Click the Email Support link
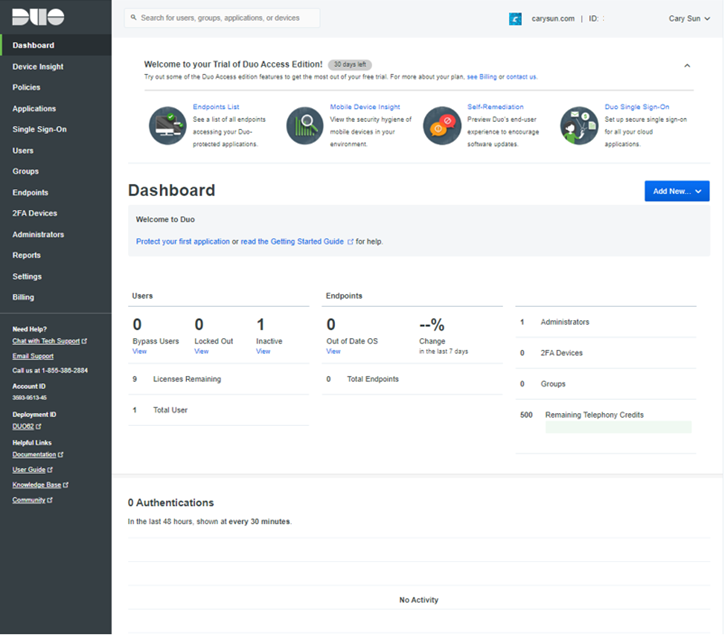This screenshot has width=724, height=636. pyautogui.click(x=33, y=356)
